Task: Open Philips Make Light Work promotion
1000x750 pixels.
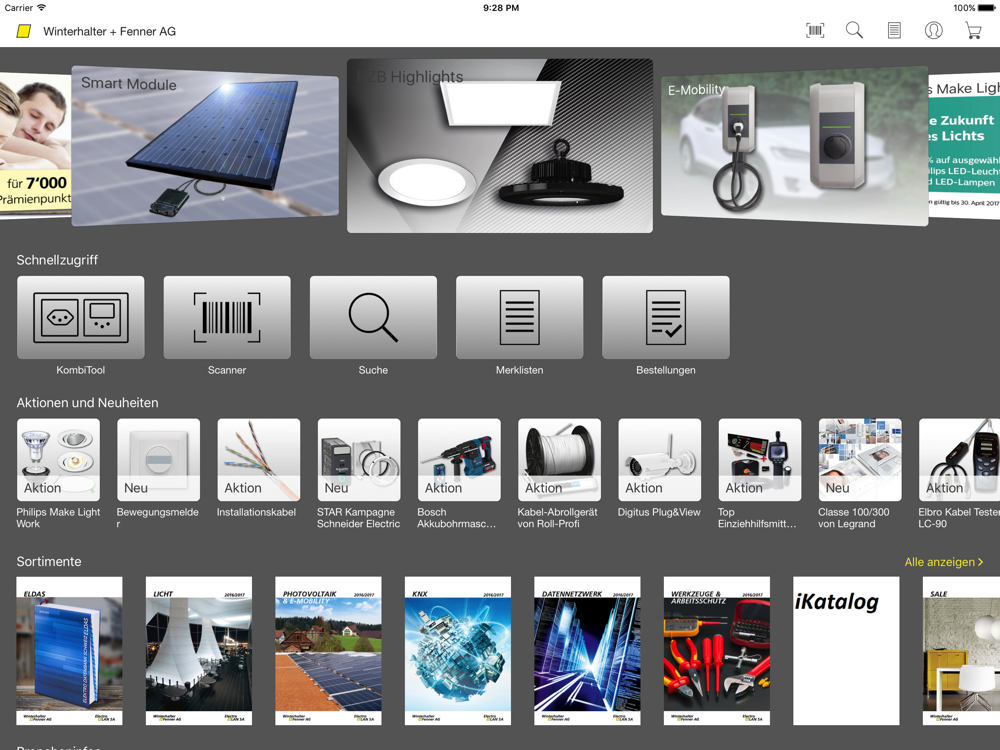Action: point(59,460)
